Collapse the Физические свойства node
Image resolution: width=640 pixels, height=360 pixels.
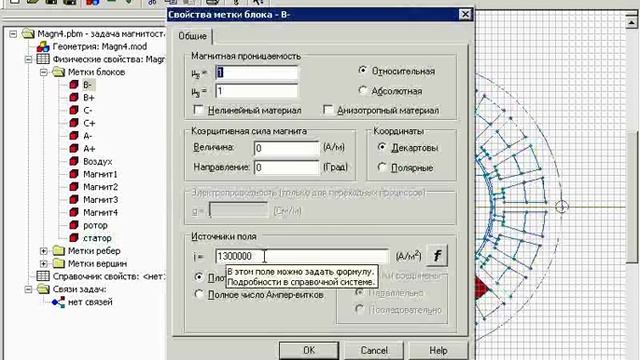click(29, 59)
